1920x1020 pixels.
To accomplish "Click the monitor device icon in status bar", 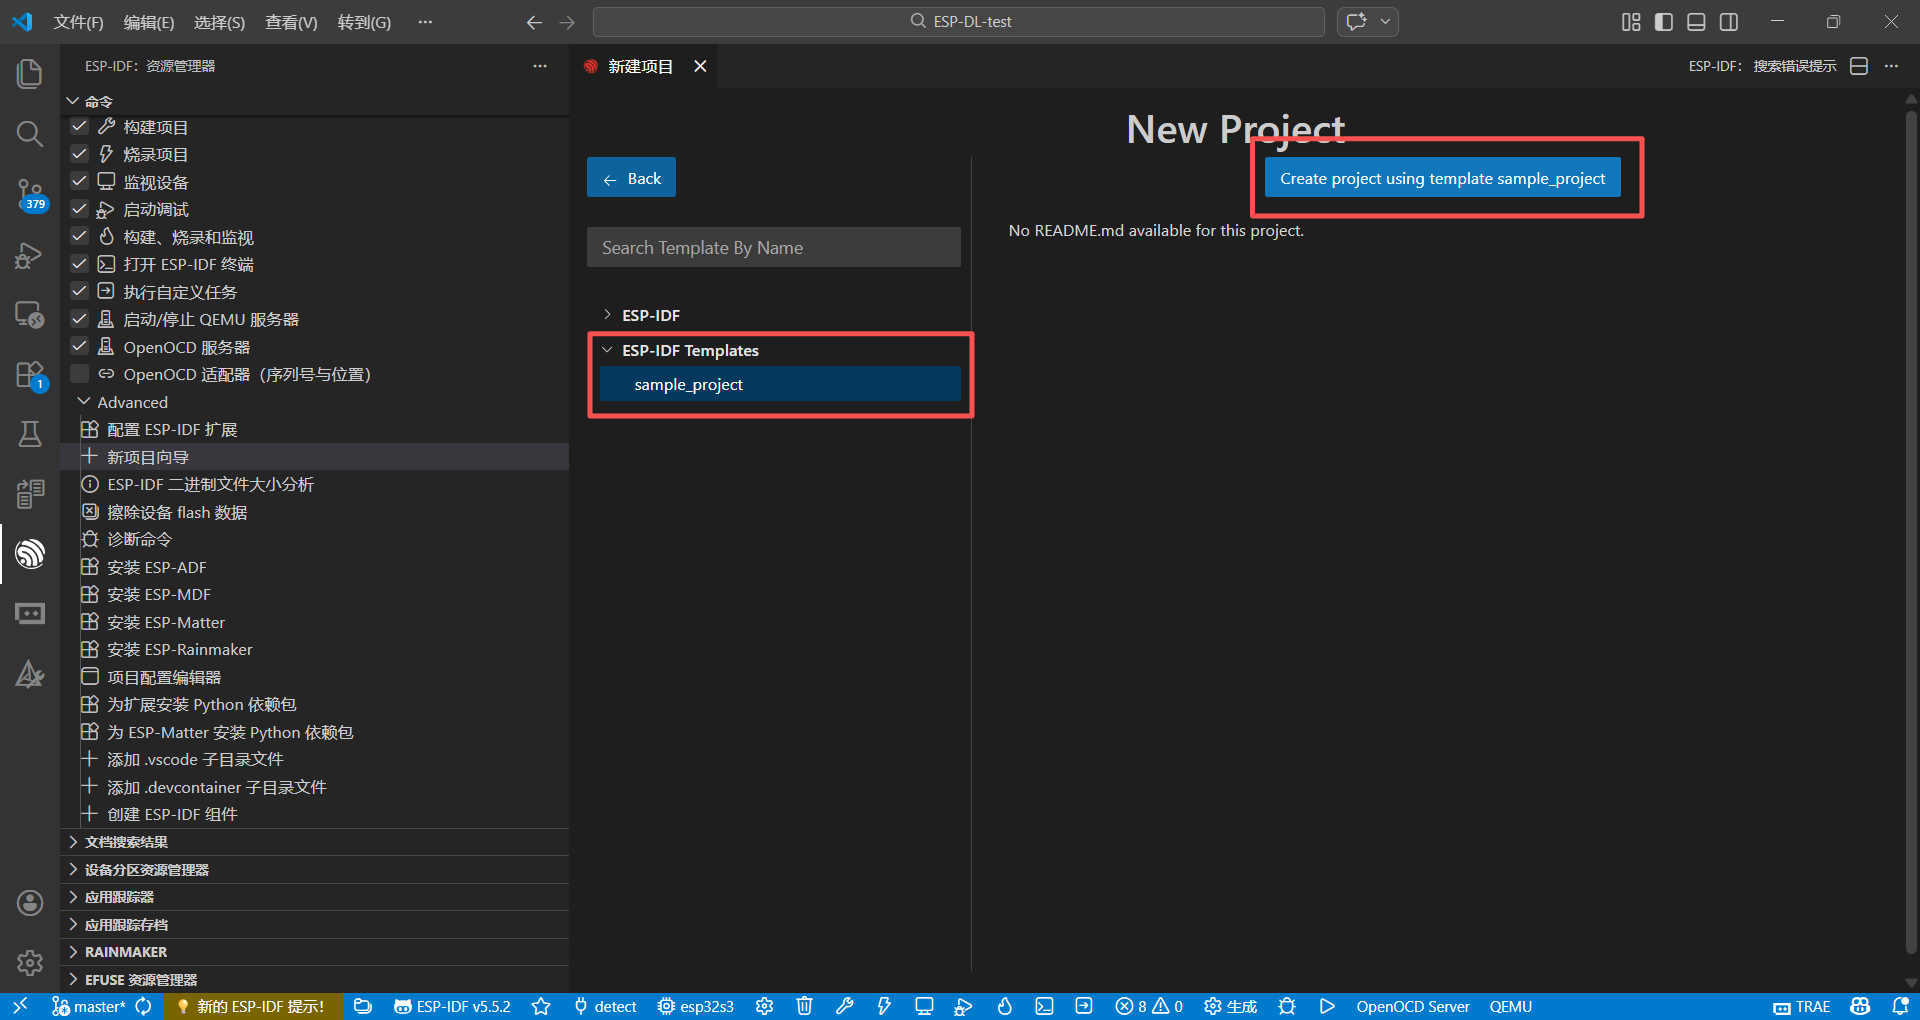I will point(924,1006).
